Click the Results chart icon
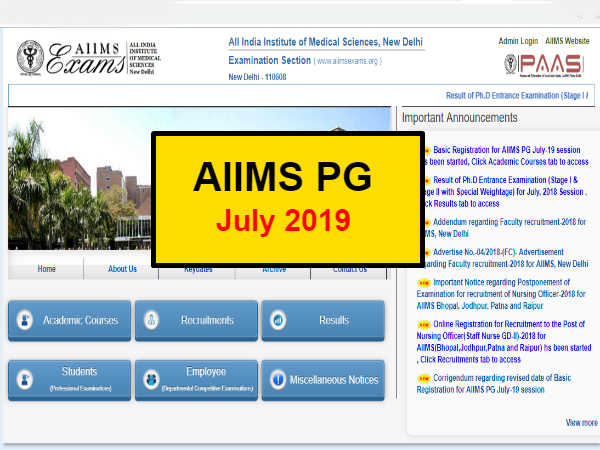600x450 pixels. 278,320
